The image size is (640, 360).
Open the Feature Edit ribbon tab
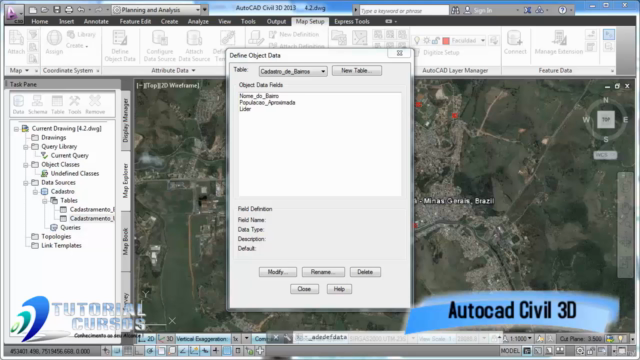click(x=135, y=21)
